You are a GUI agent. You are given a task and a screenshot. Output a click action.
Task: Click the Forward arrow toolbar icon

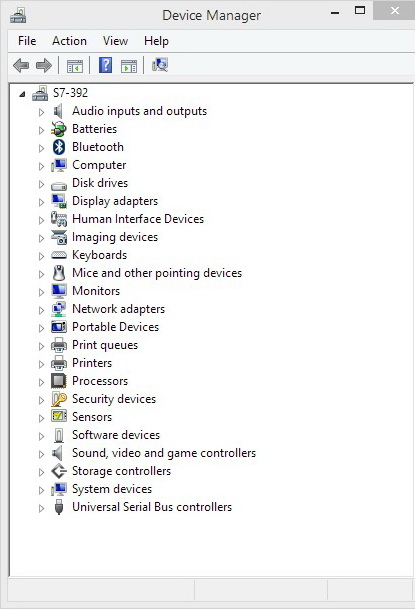pyautogui.click(x=43, y=65)
